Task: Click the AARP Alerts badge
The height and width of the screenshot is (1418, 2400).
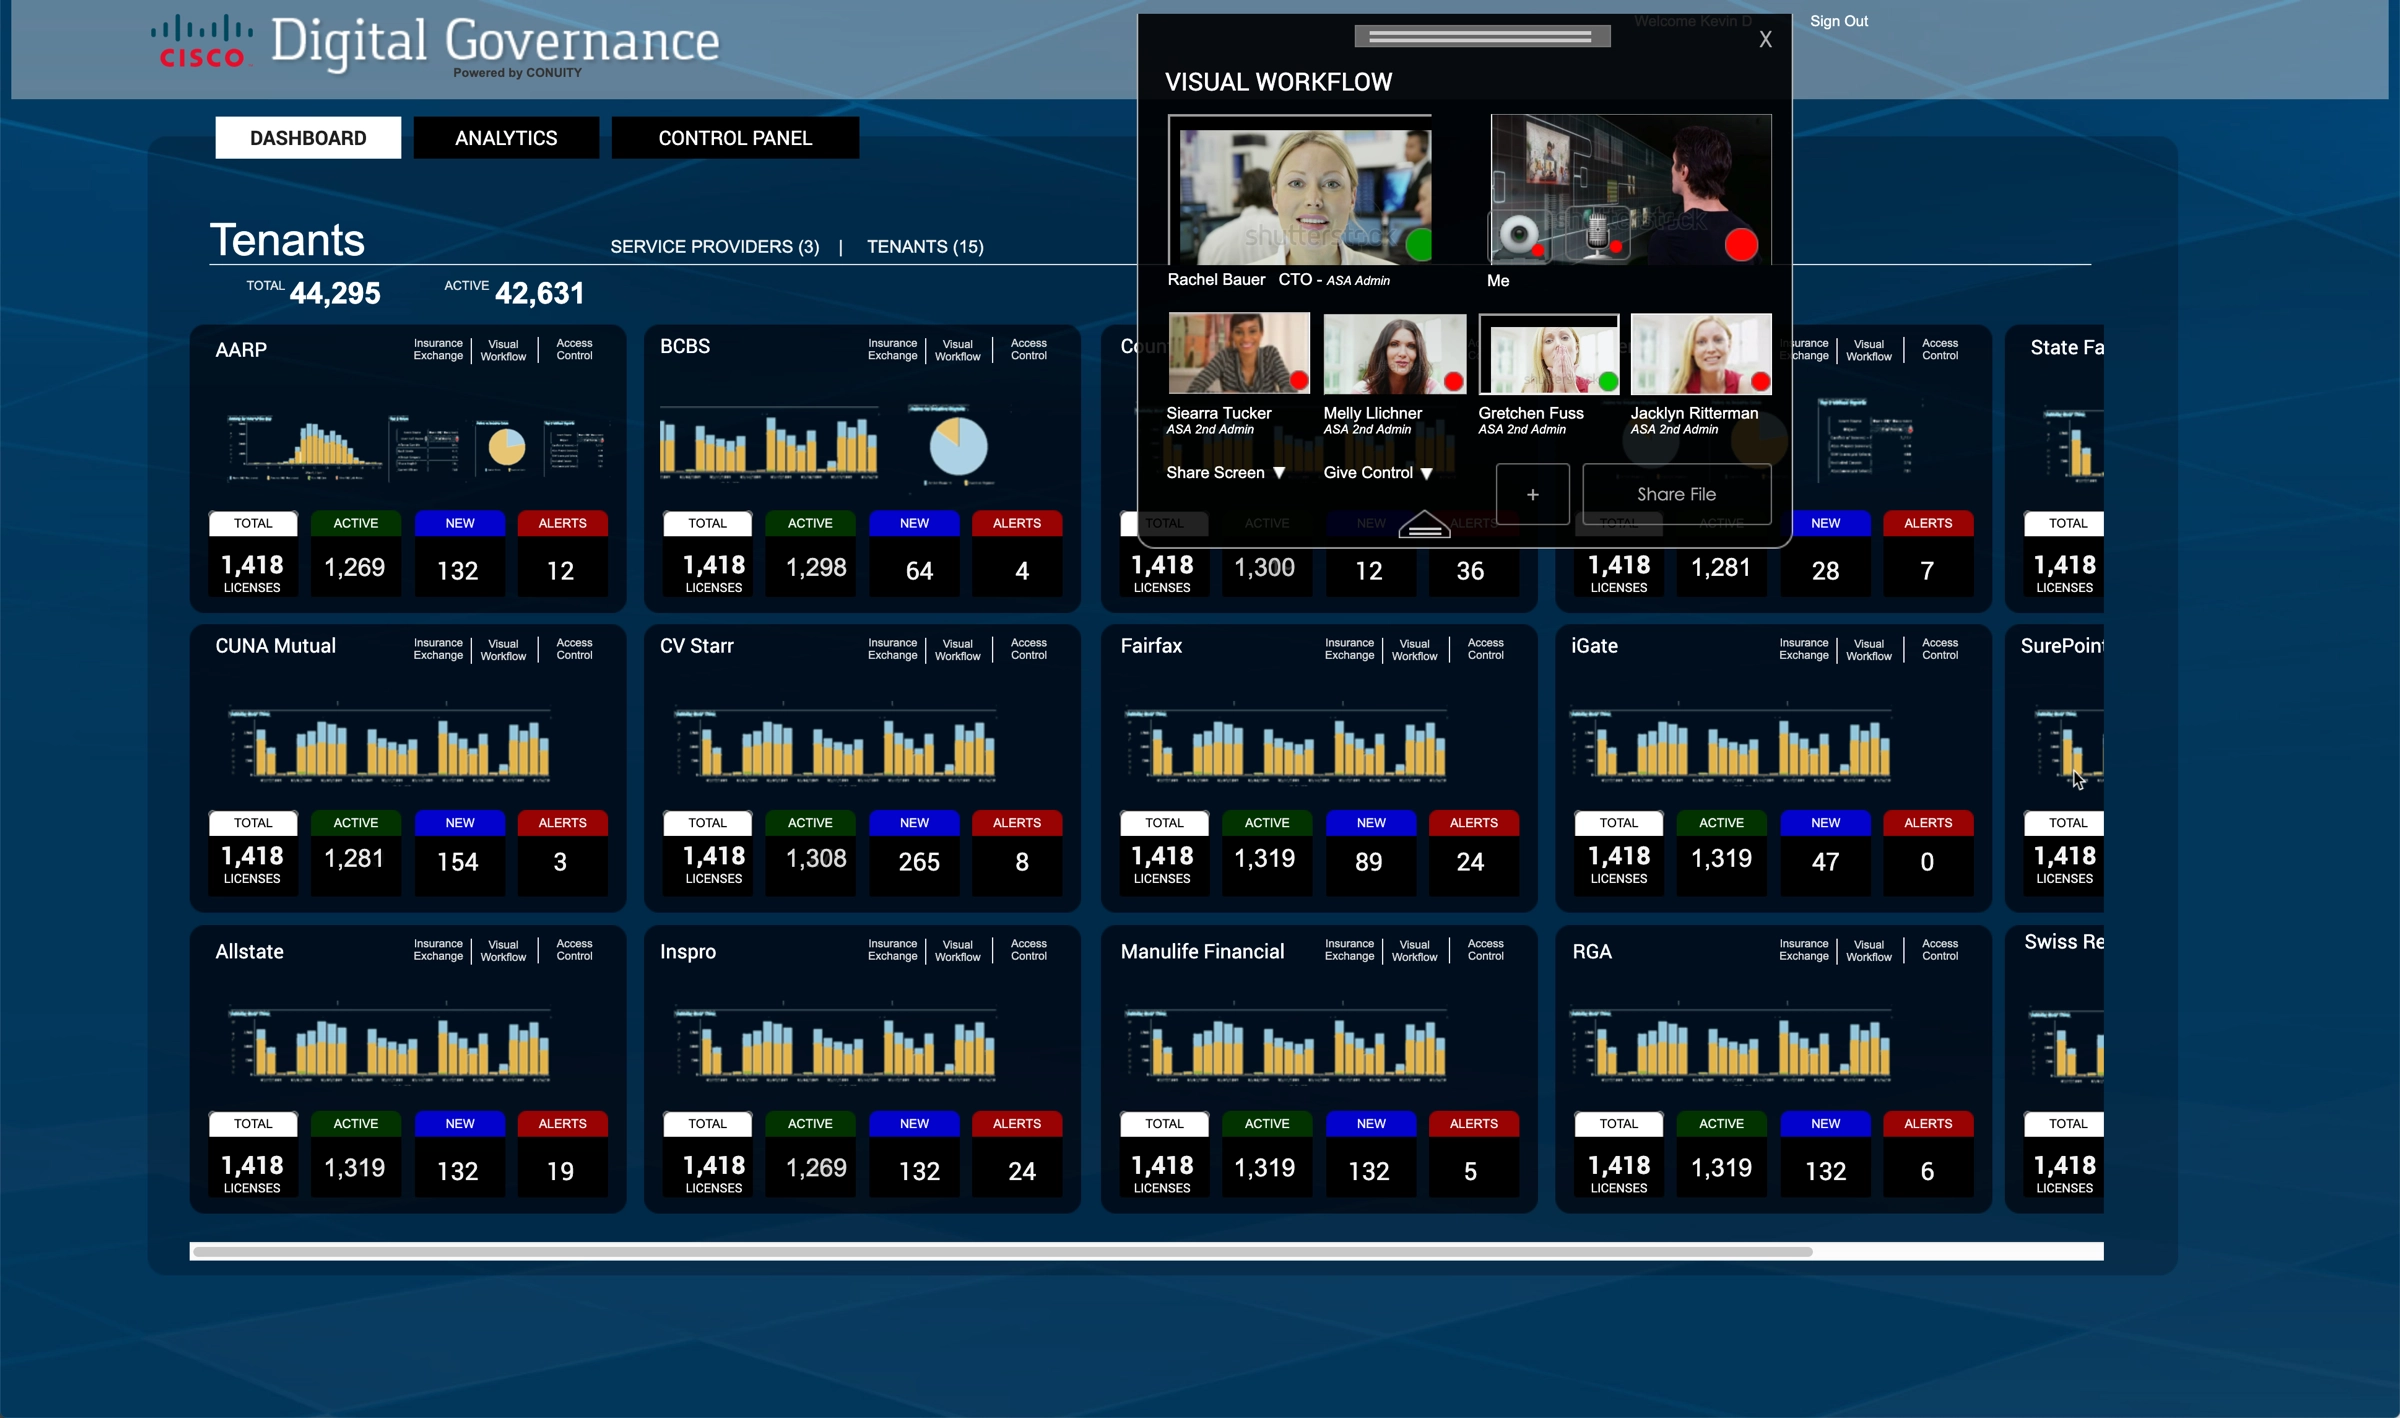Action: click(562, 523)
